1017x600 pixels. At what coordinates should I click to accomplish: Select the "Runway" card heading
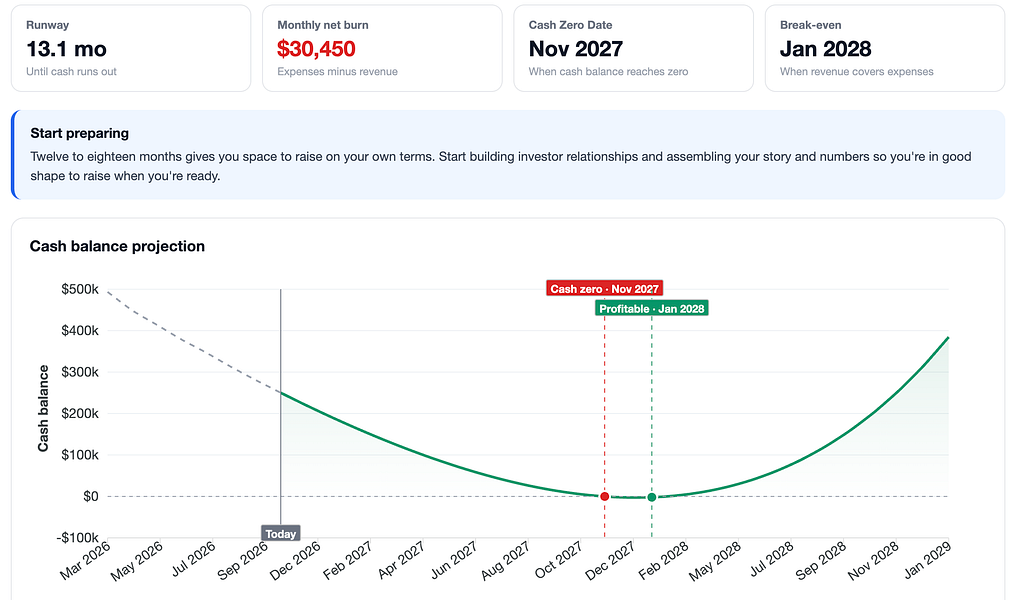coord(47,25)
